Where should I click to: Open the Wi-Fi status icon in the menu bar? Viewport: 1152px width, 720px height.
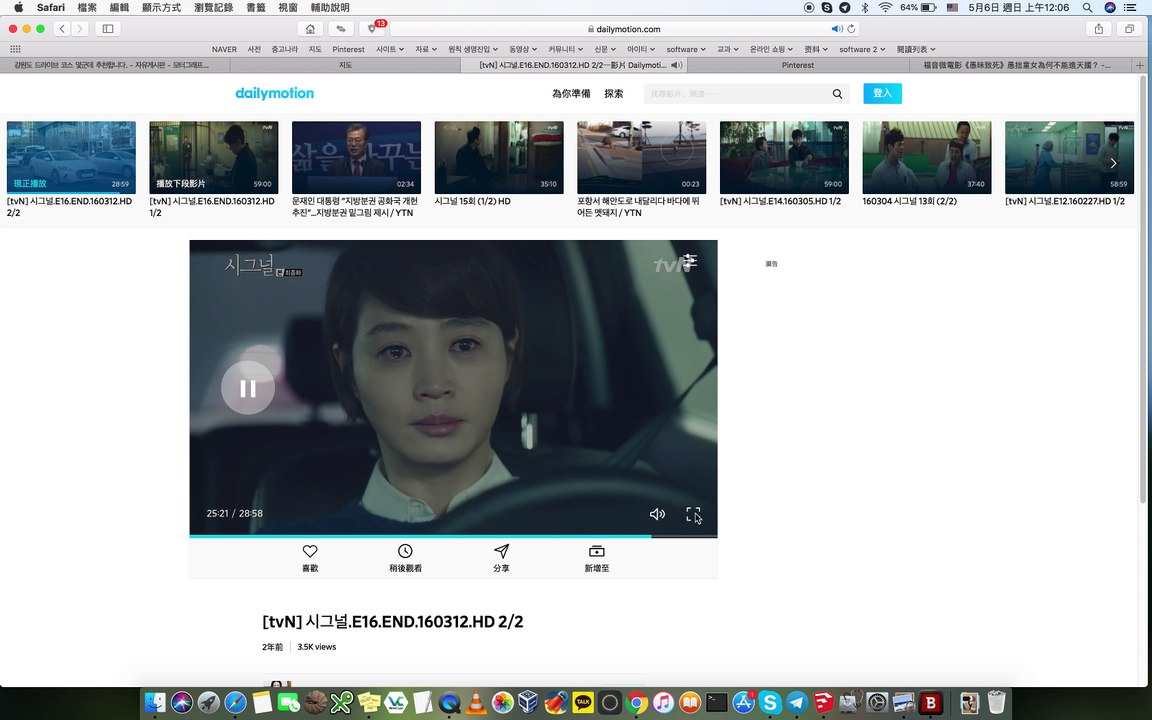[885, 7]
